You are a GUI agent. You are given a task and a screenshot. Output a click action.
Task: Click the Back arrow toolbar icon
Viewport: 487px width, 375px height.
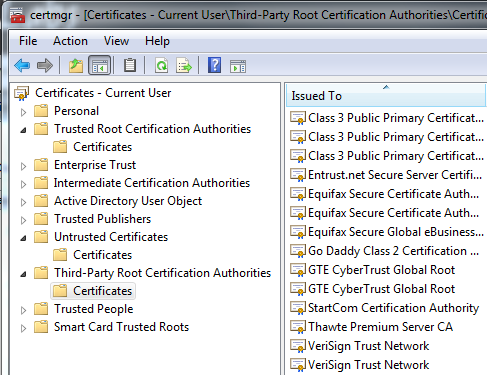(22, 65)
